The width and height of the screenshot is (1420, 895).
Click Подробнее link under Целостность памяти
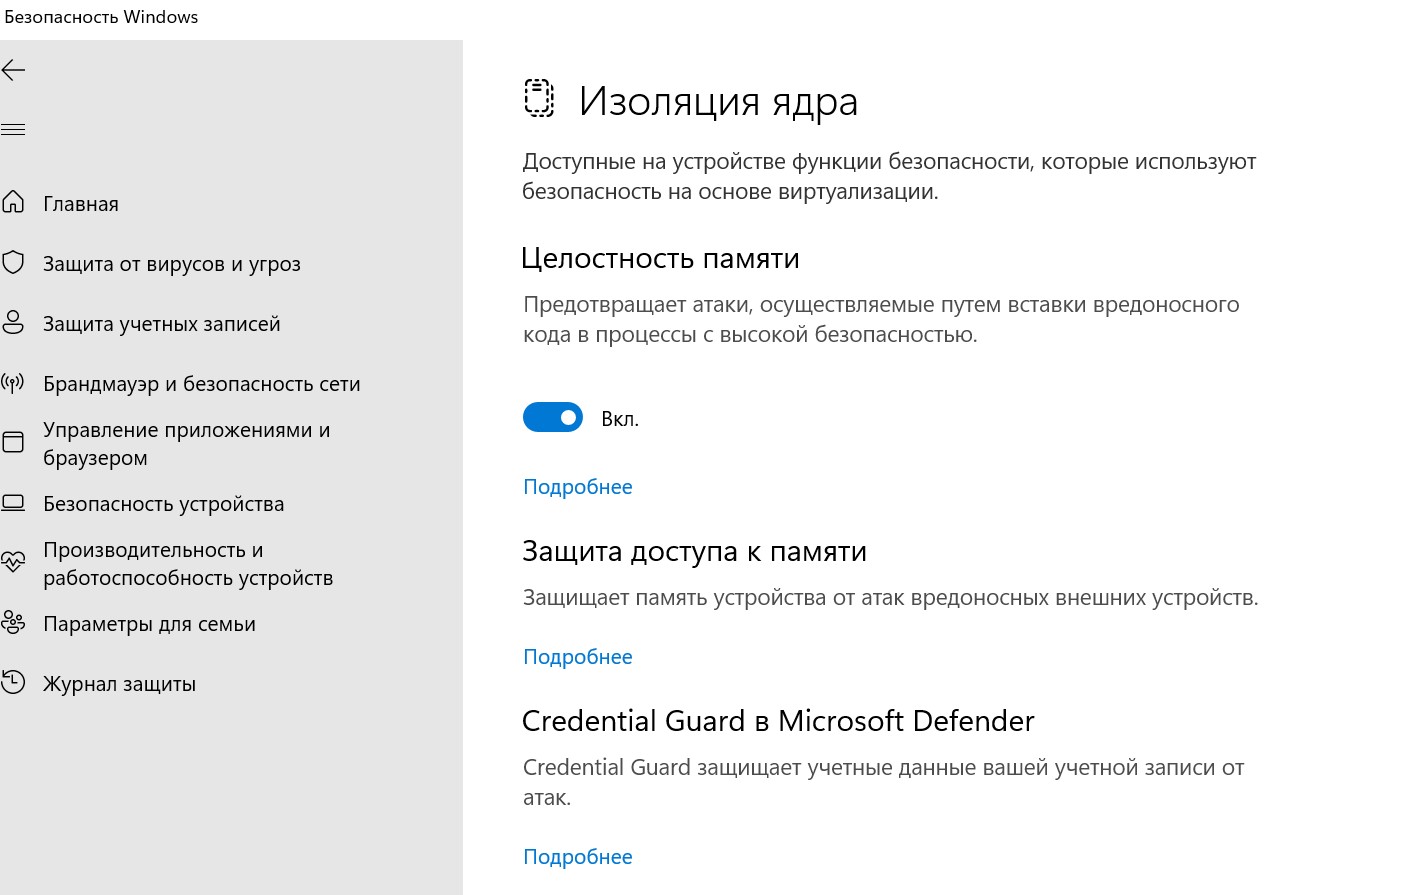point(578,487)
